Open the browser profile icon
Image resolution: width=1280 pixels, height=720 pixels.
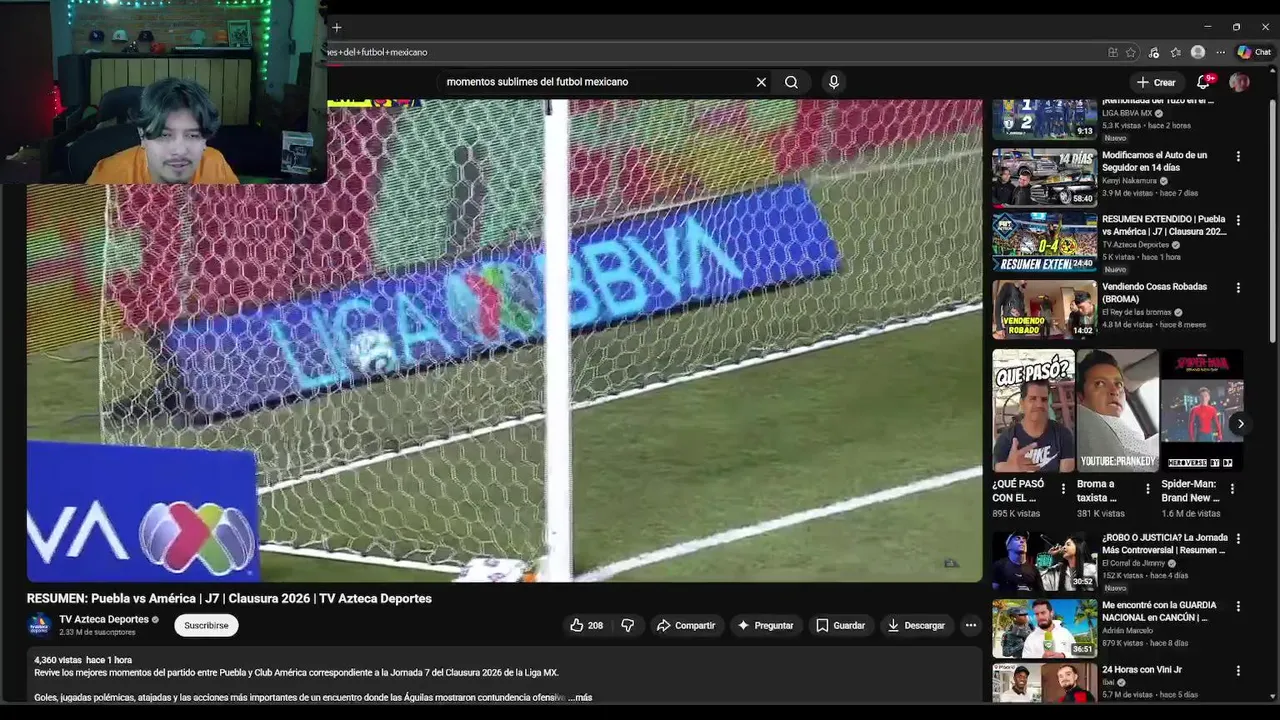[x=1198, y=52]
